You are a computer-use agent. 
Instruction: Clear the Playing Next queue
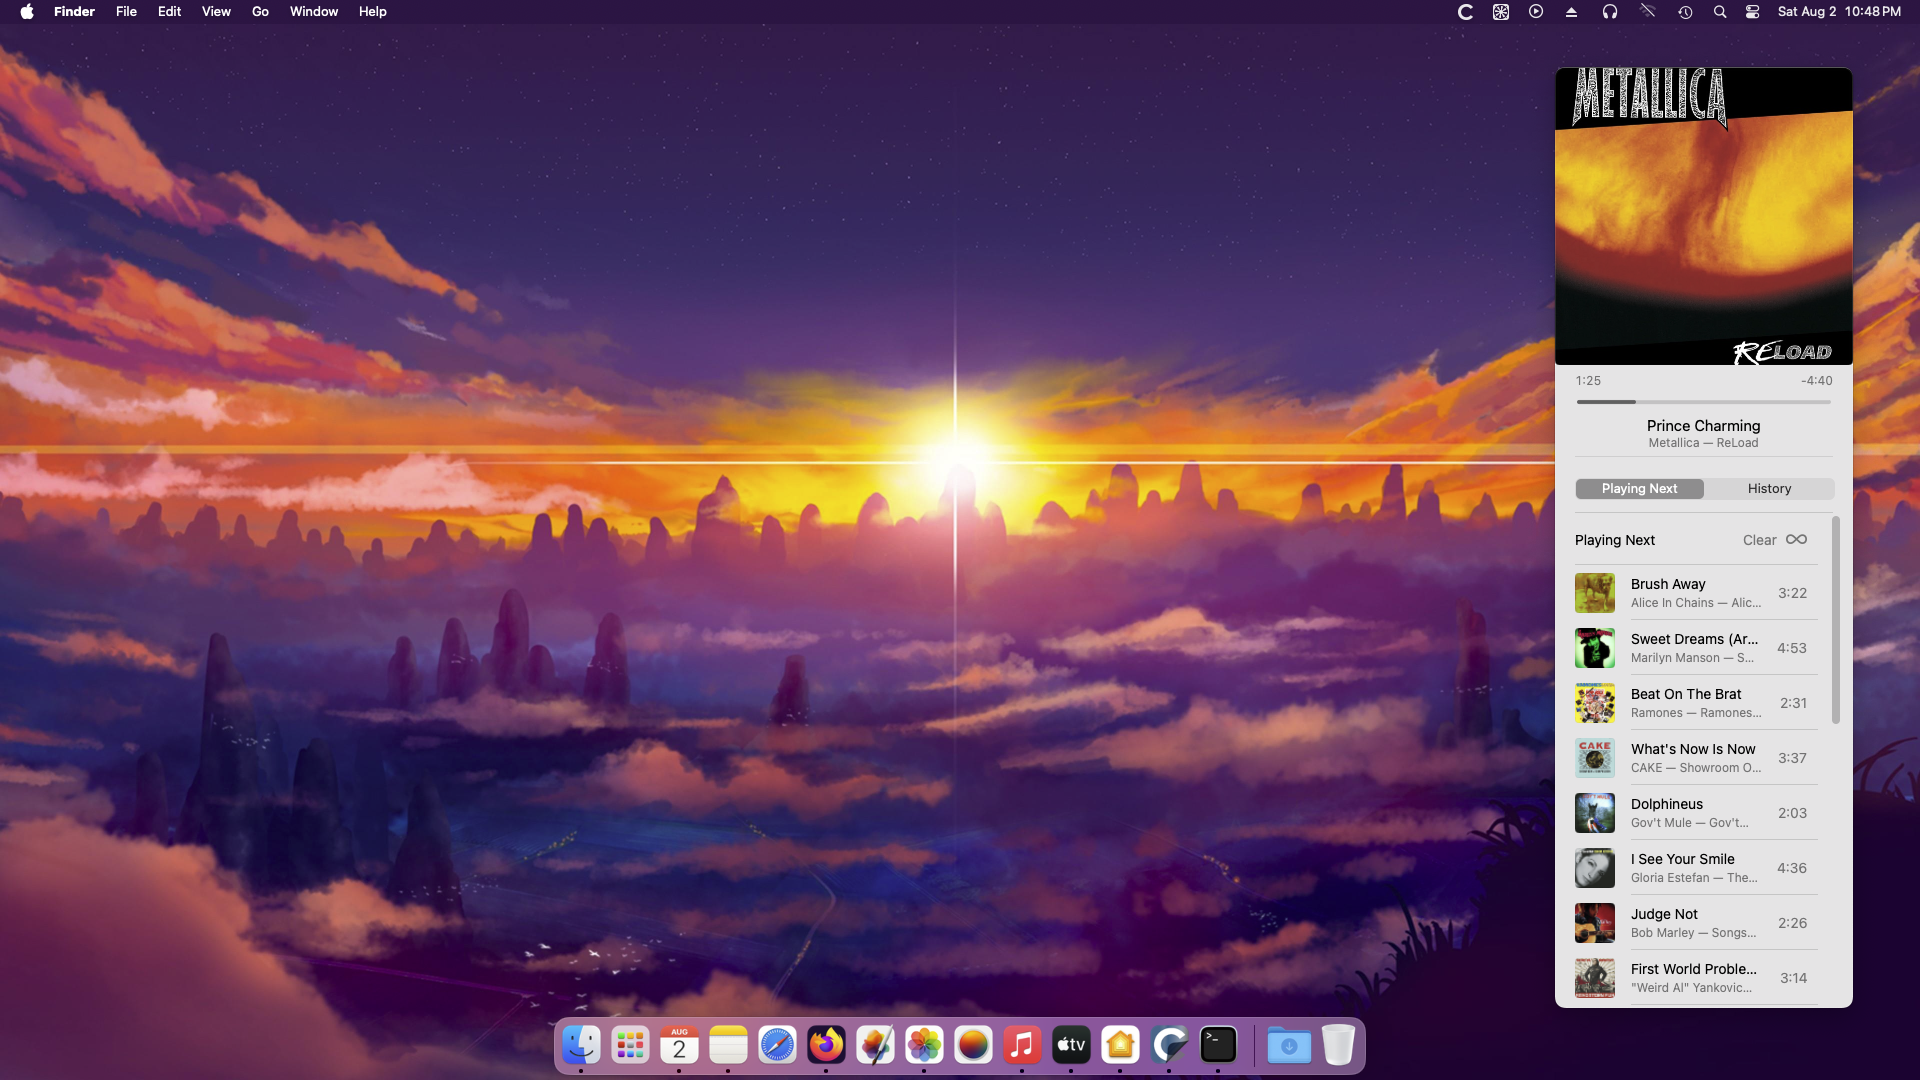tap(1759, 540)
